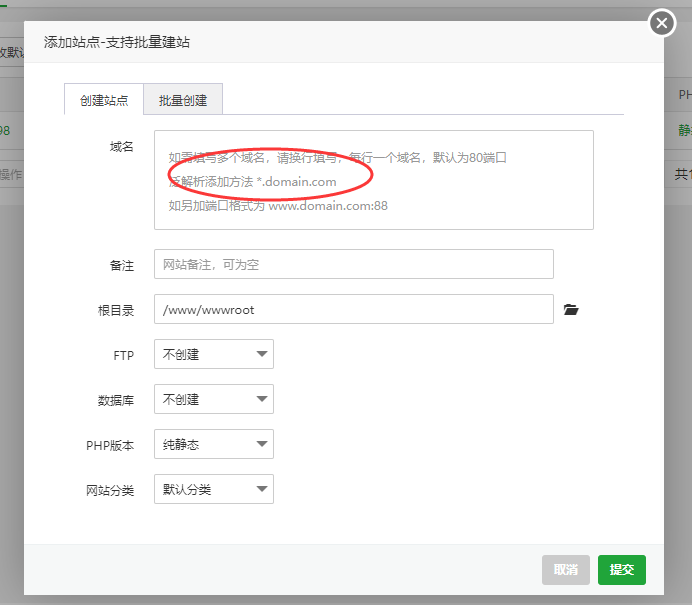This screenshot has height=605, width=692.
Task: Click the 数据库 label
Action: (116, 400)
